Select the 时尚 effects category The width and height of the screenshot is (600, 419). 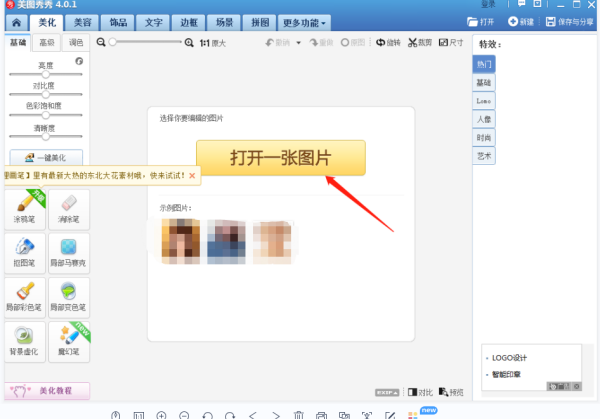(484, 137)
